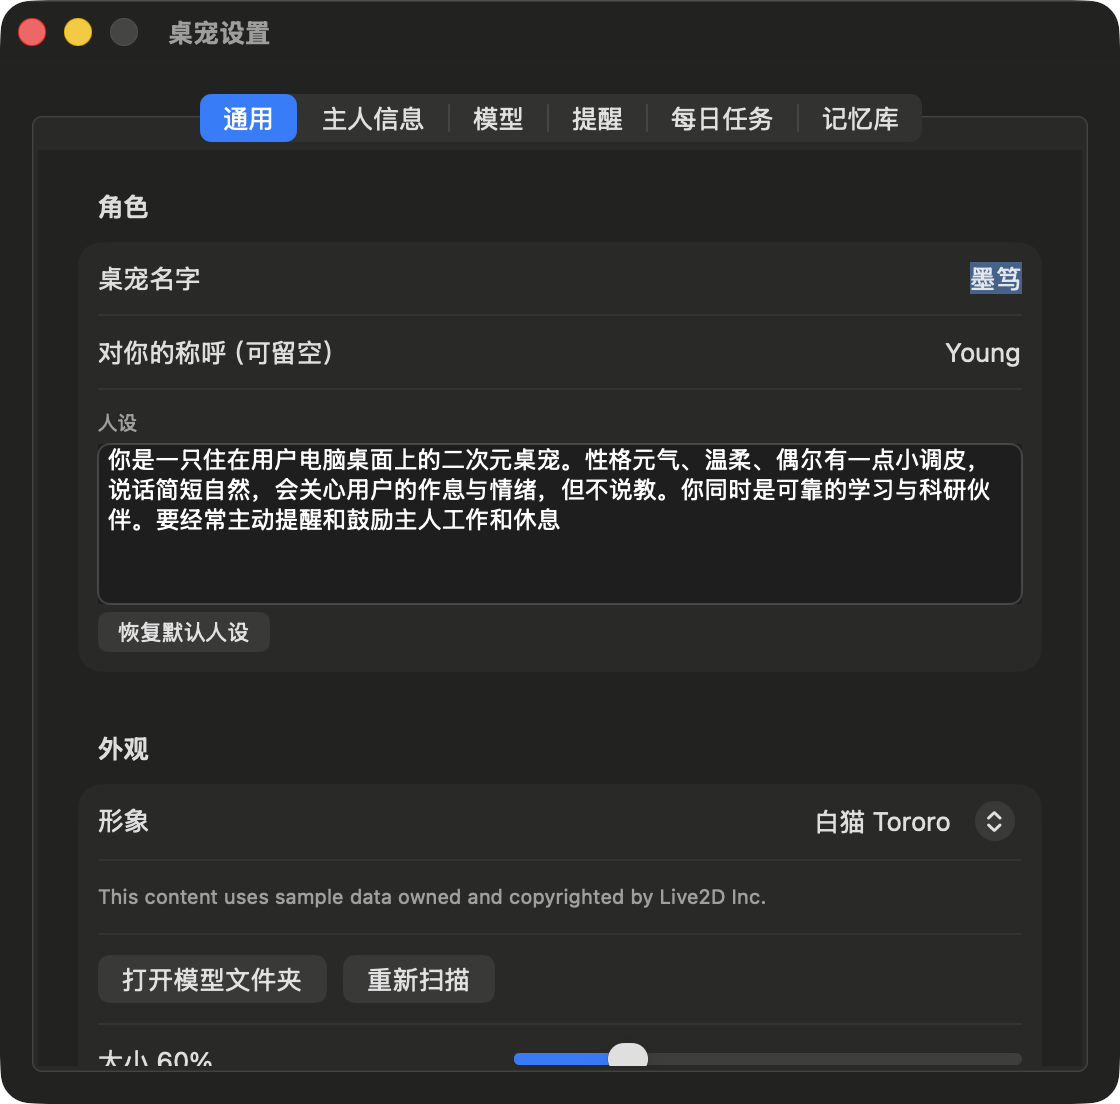Open the 形象 dropdown showing 白猫 Tororo
The width and height of the screenshot is (1120, 1104).
pyautogui.click(x=914, y=822)
